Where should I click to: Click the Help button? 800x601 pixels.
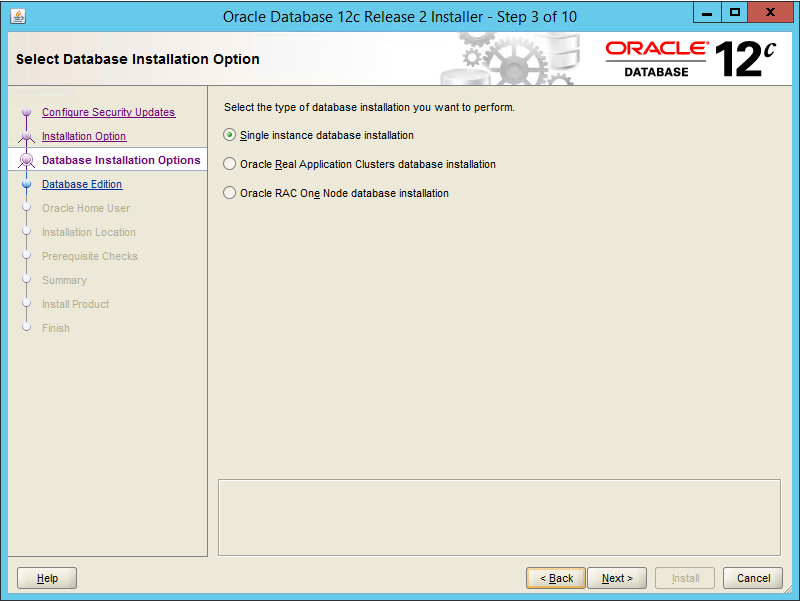pyautogui.click(x=47, y=578)
